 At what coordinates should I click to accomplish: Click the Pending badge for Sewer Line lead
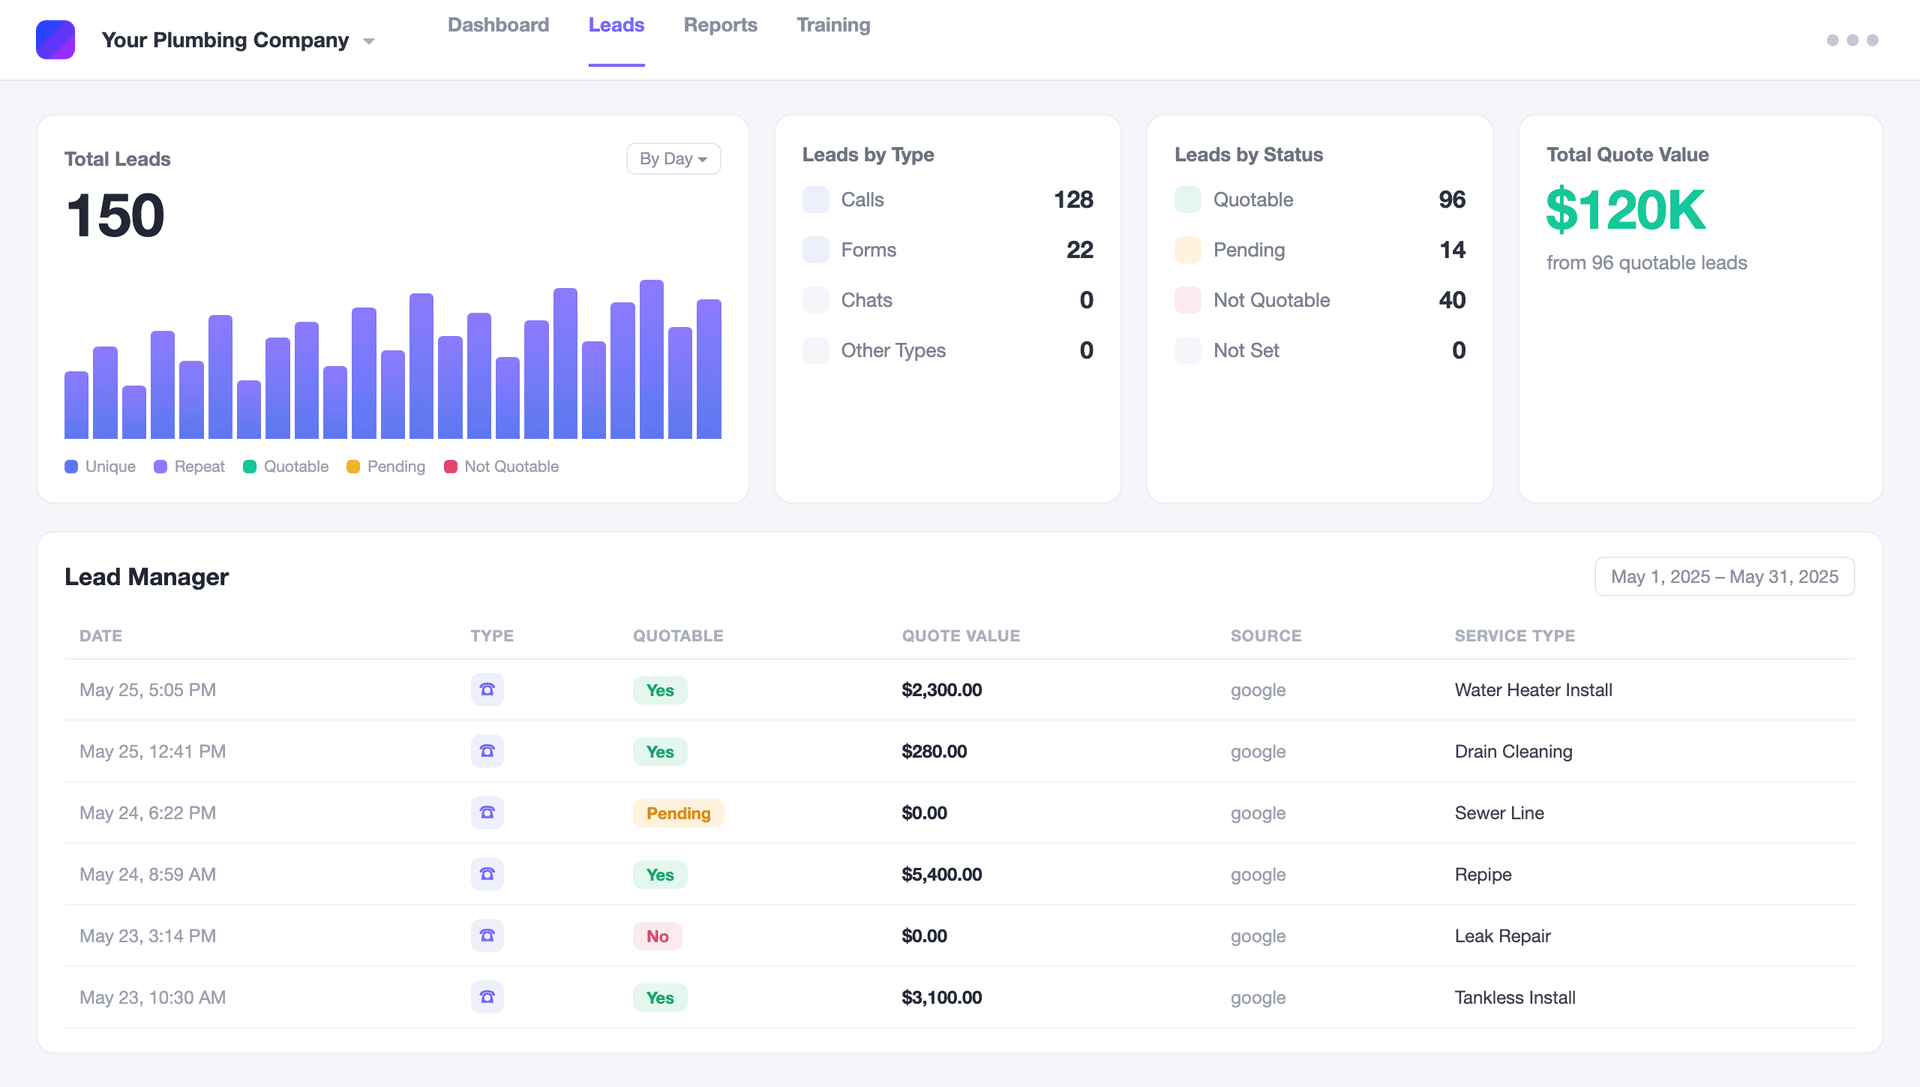678,813
